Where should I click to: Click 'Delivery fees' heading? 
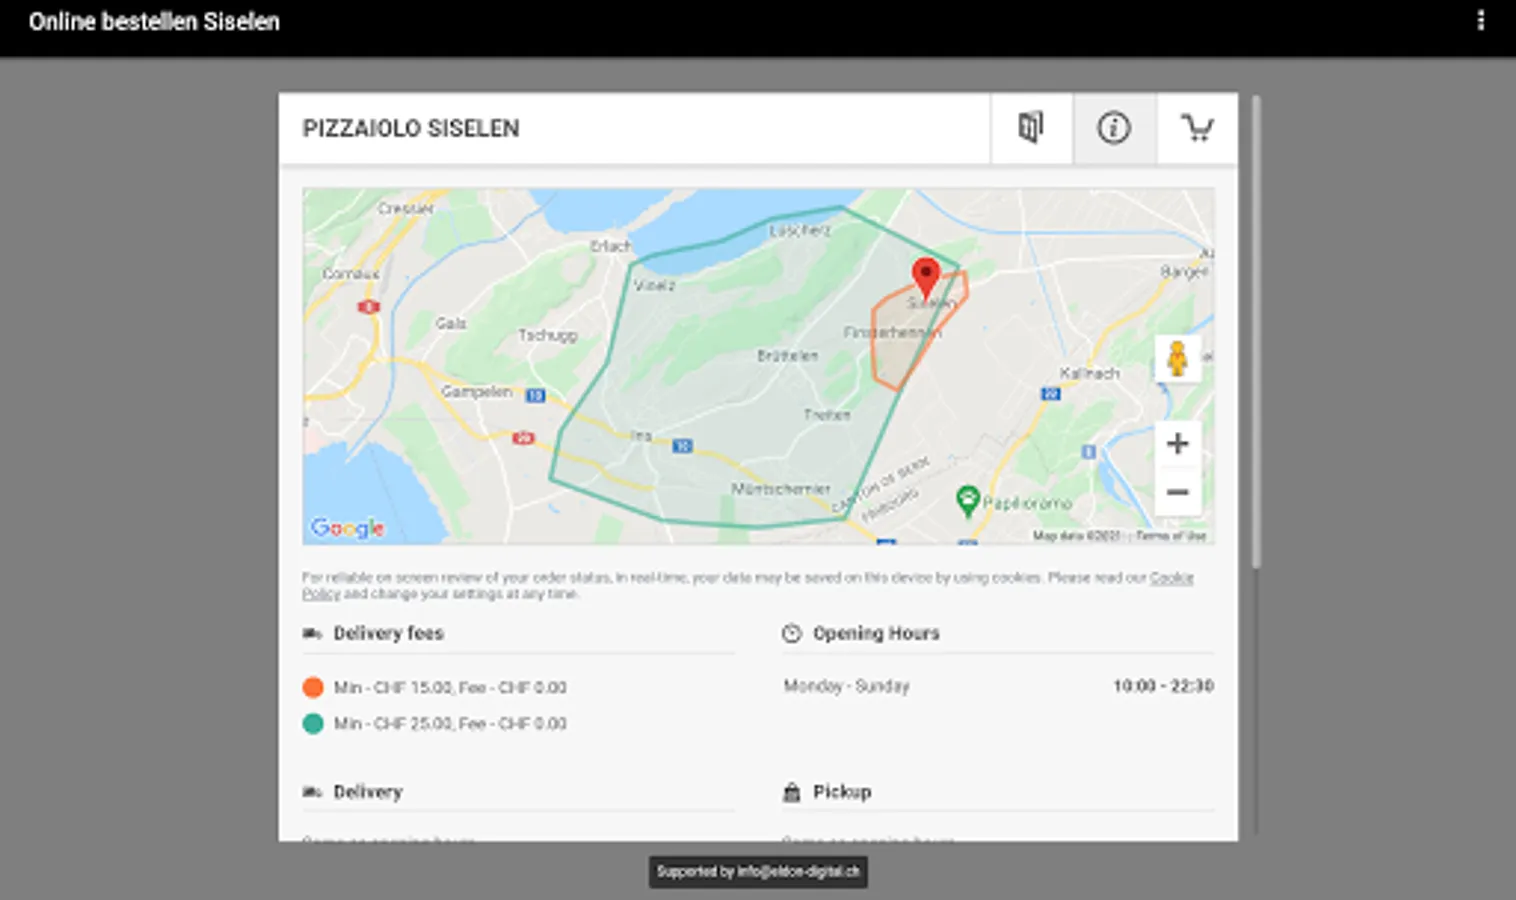pyautogui.click(x=388, y=633)
